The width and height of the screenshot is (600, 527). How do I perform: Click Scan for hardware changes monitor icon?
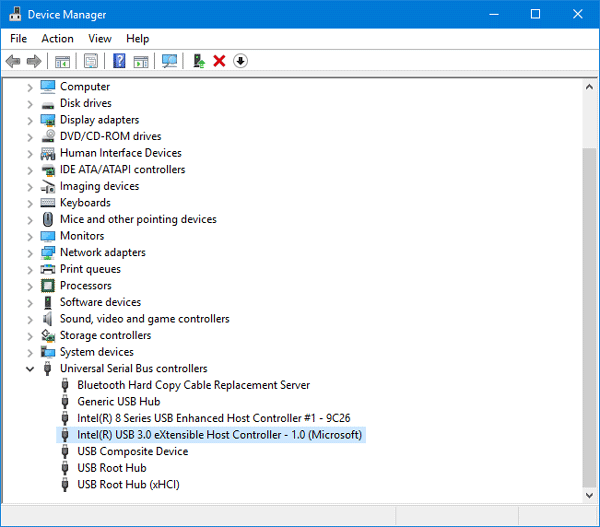[x=169, y=61]
